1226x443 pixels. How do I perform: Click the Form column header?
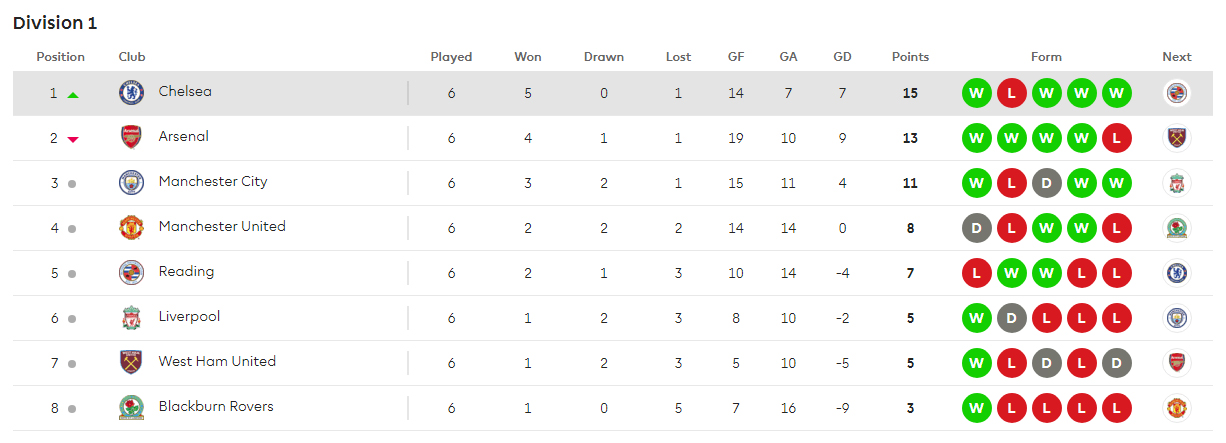[x=1046, y=57]
